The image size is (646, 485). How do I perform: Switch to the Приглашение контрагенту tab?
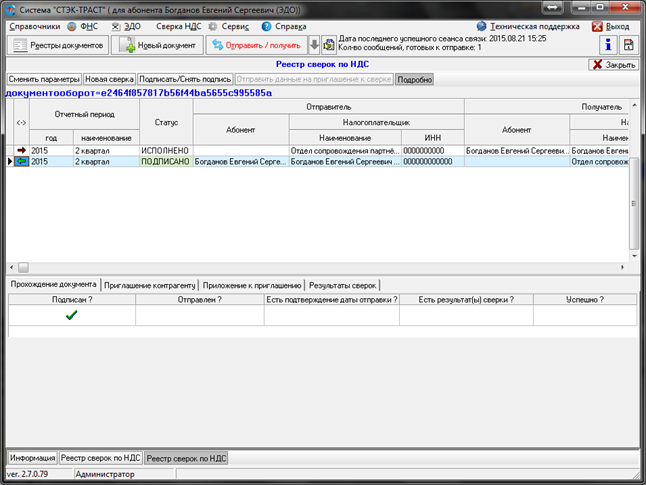point(149,285)
